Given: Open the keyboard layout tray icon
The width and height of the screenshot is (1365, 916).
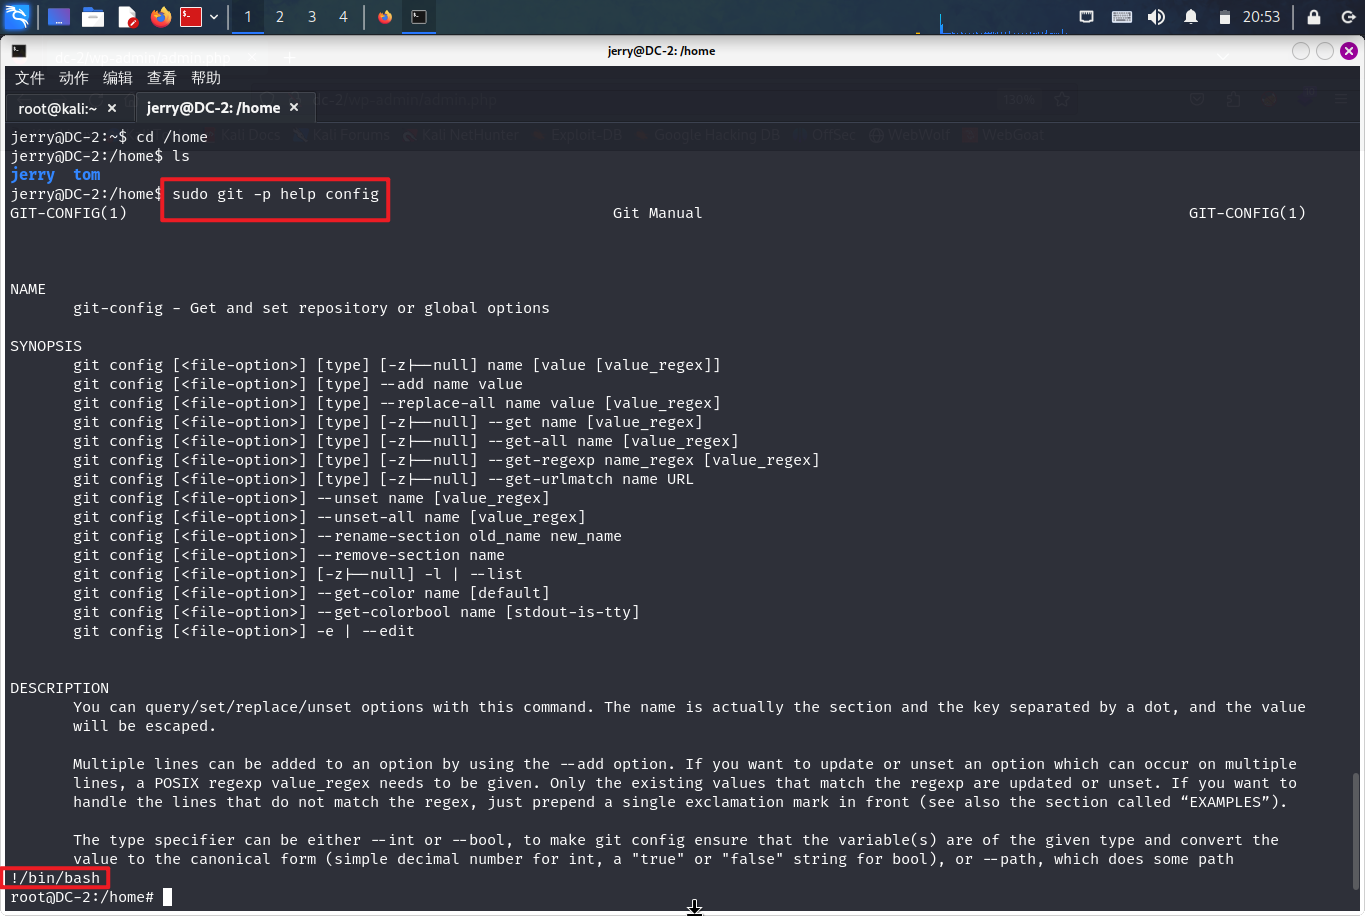Looking at the screenshot, I should point(1122,17).
